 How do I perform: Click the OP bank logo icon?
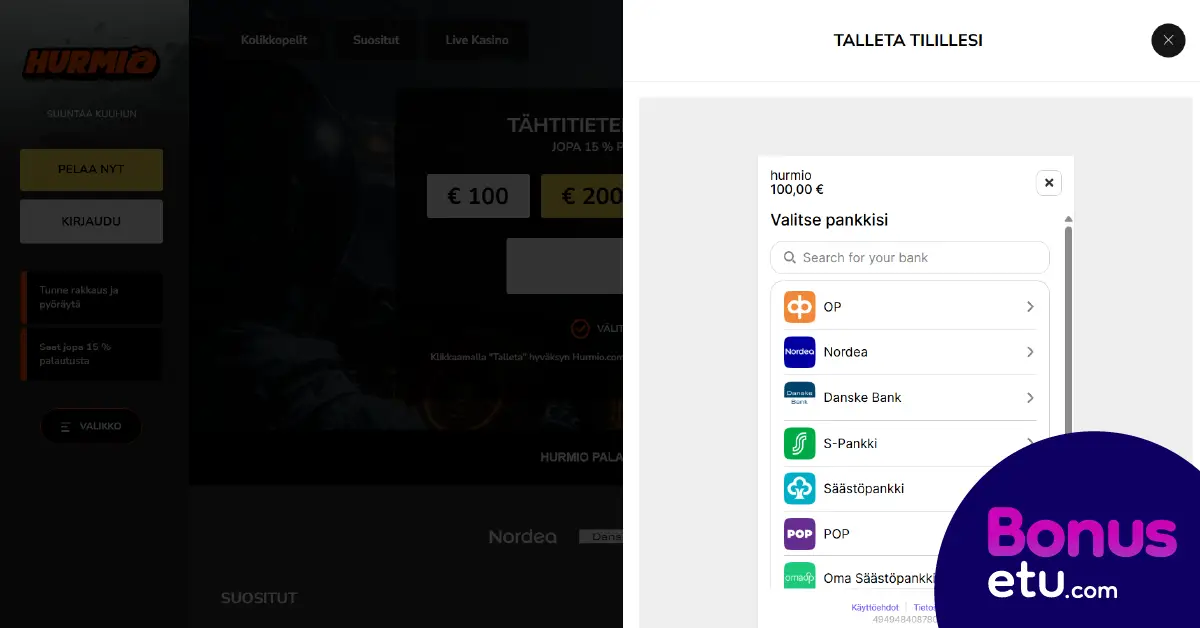pos(799,307)
